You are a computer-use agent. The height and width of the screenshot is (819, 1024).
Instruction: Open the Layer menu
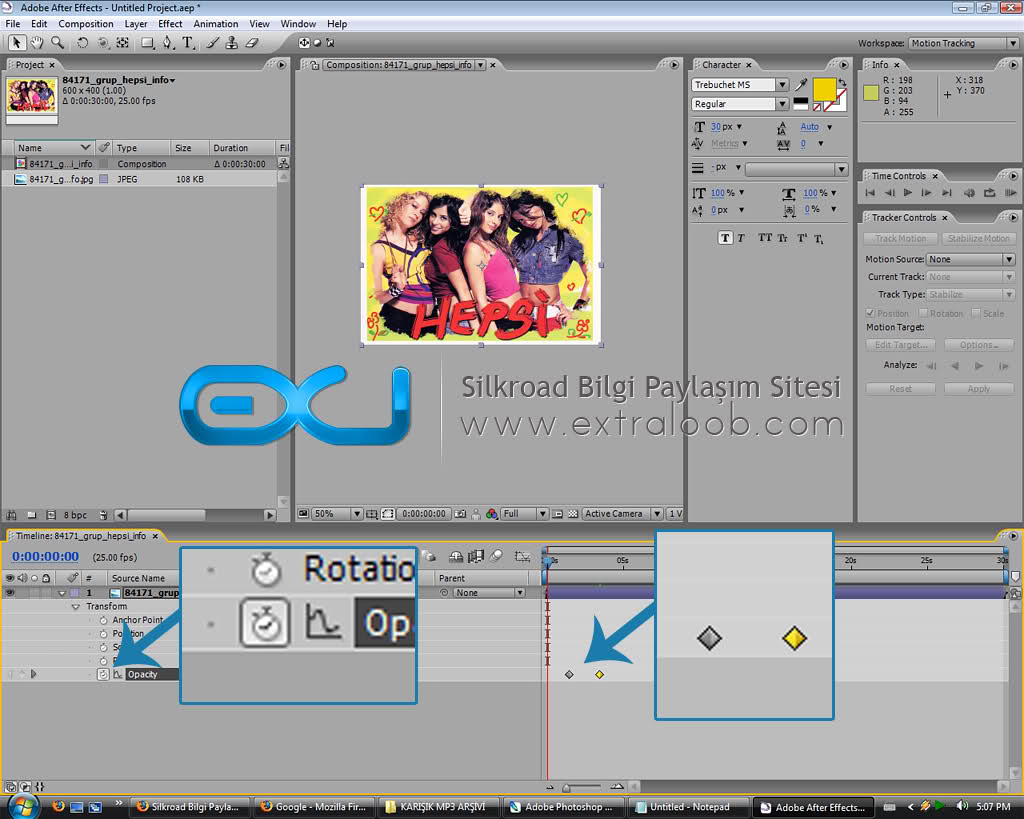136,24
